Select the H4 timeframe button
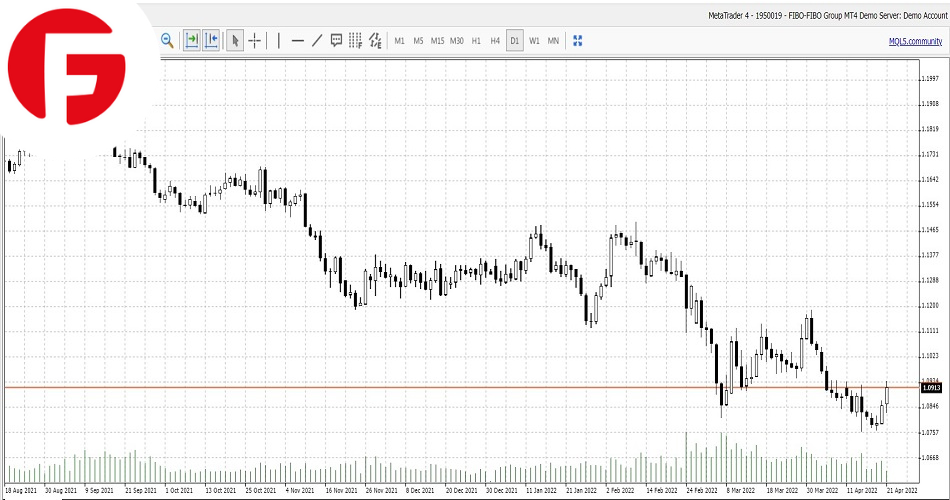 tap(495, 41)
